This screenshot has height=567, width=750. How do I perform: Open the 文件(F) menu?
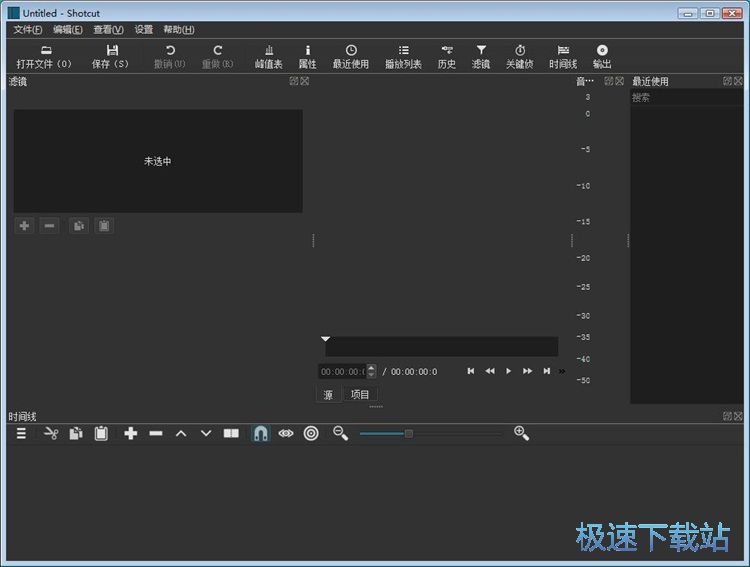coord(28,30)
